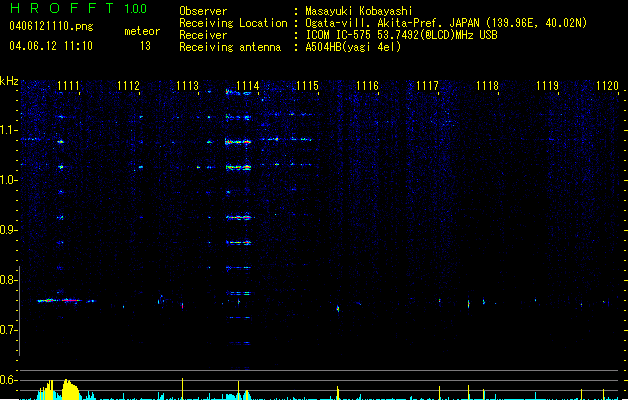Screen dimensions: 629x400
Task: Click the 1113 time marker
Action: coord(187,86)
